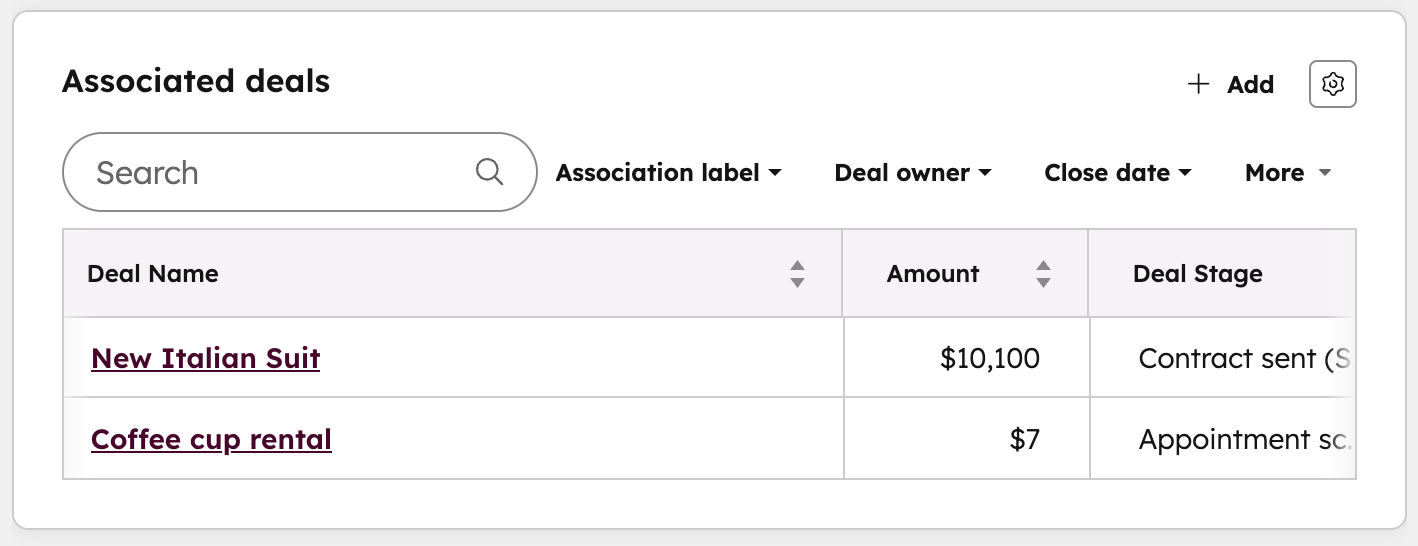
Task: Click the magnifier icon in the search box
Action: pyautogui.click(x=489, y=172)
